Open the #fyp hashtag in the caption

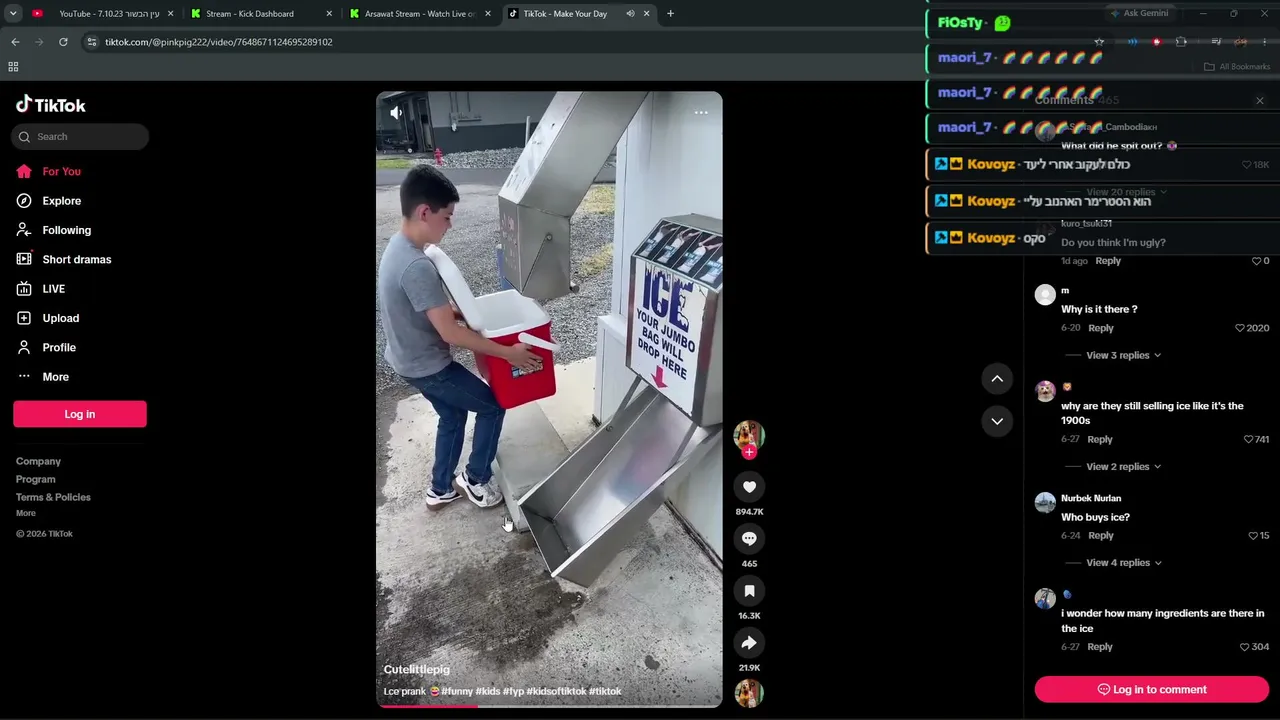point(513,691)
